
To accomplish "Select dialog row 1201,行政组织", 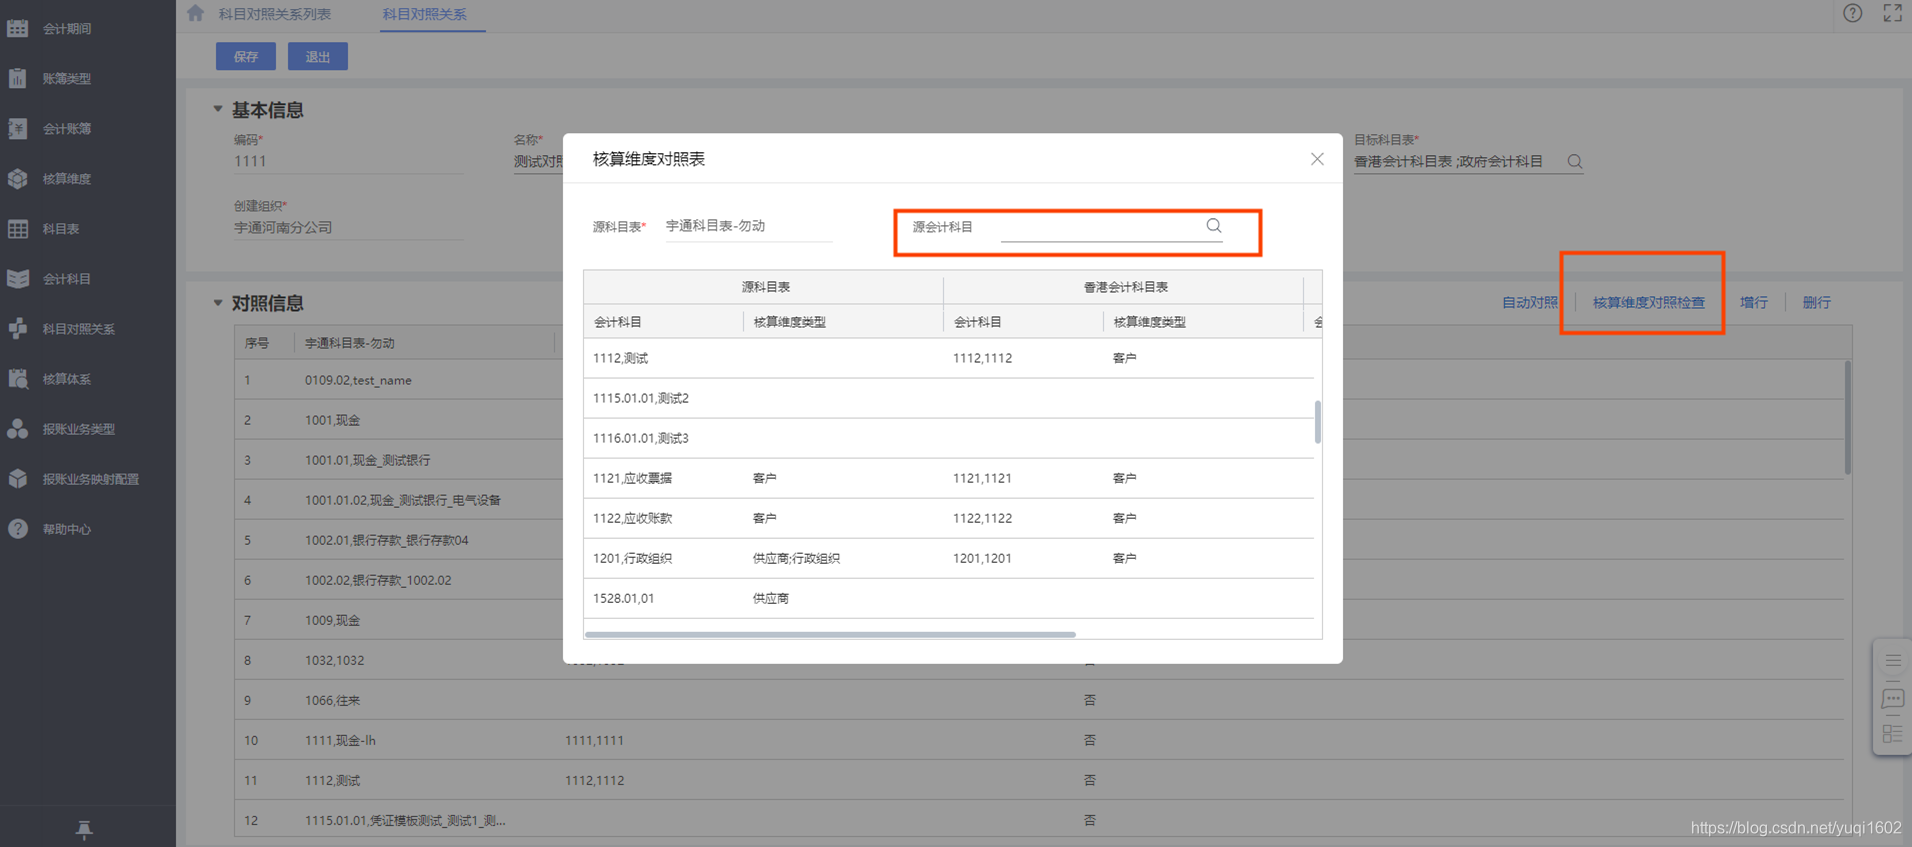I will coord(948,558).
